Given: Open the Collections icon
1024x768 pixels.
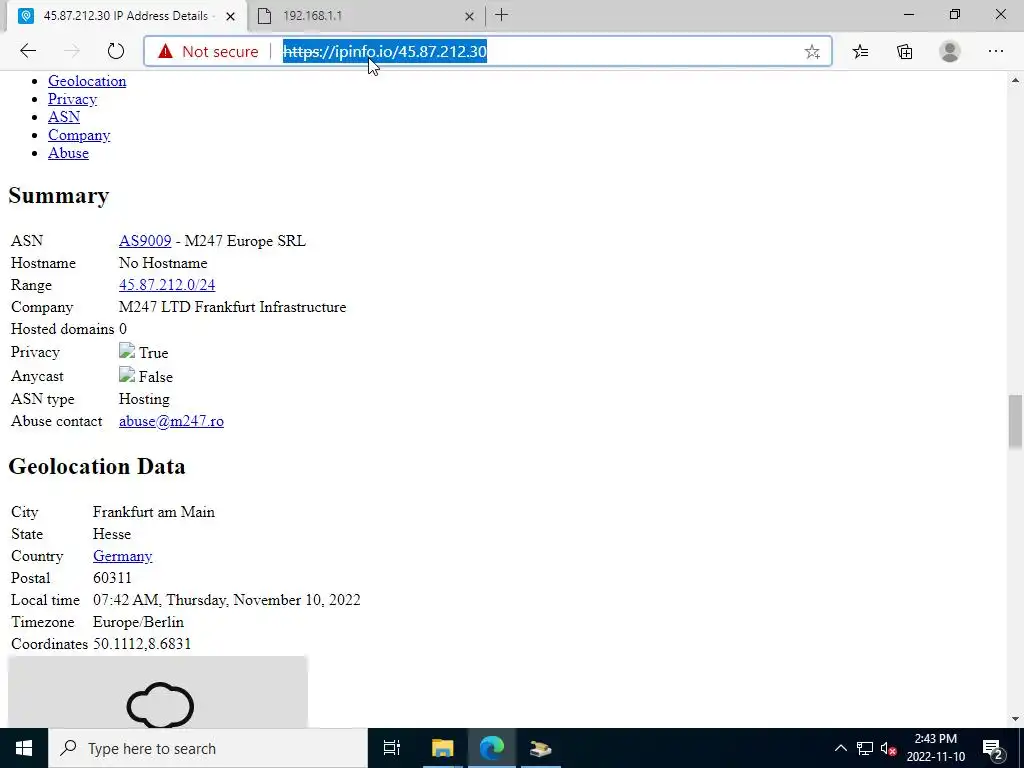Looking at the screenshot, I should (x=904, y=51).
